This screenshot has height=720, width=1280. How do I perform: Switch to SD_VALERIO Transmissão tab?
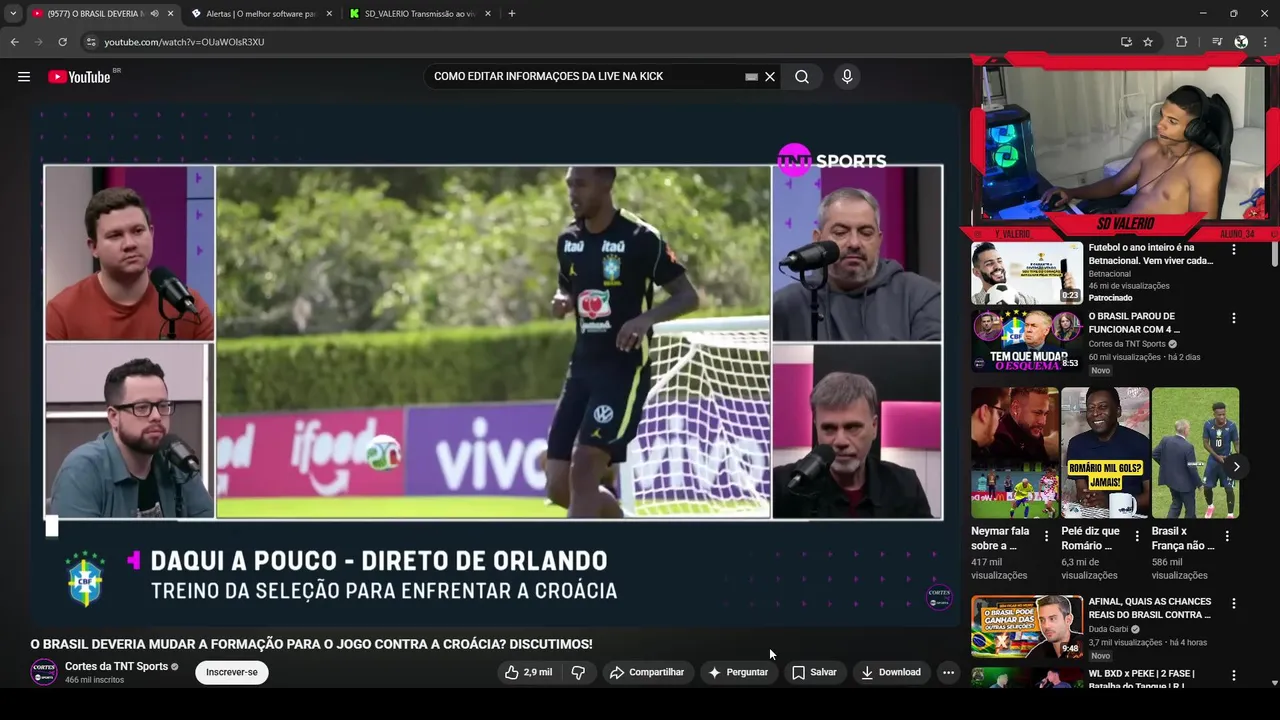pyautogui.click(x=420, y=14)
